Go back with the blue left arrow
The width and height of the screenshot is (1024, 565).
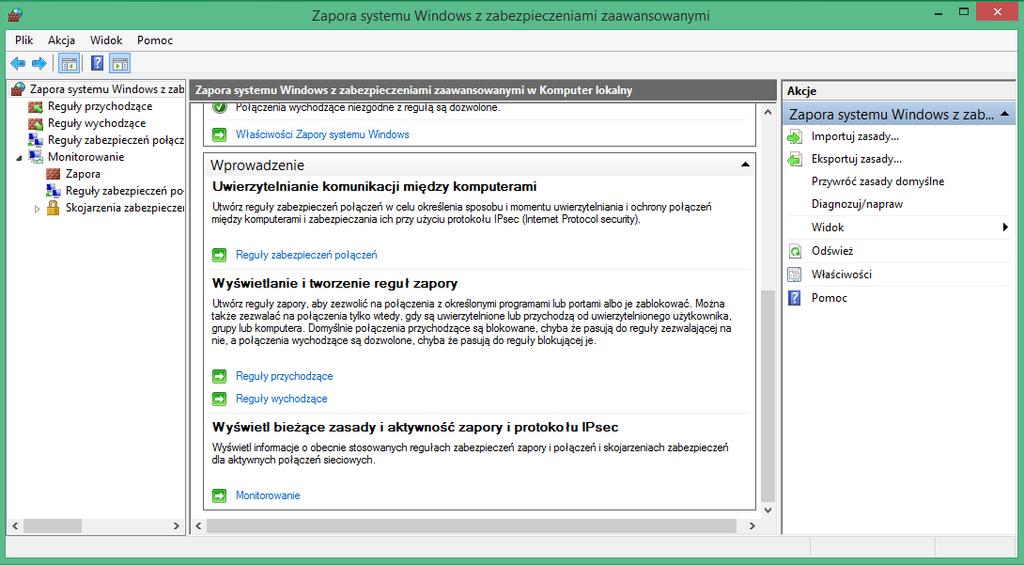tap(18, 63)
